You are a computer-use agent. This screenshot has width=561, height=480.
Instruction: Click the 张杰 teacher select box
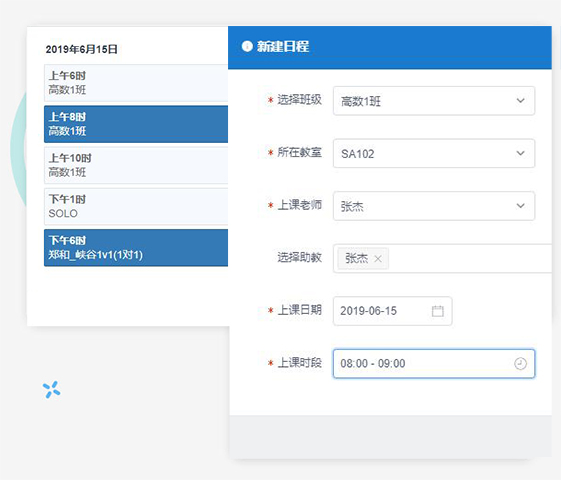pos(434,206)
